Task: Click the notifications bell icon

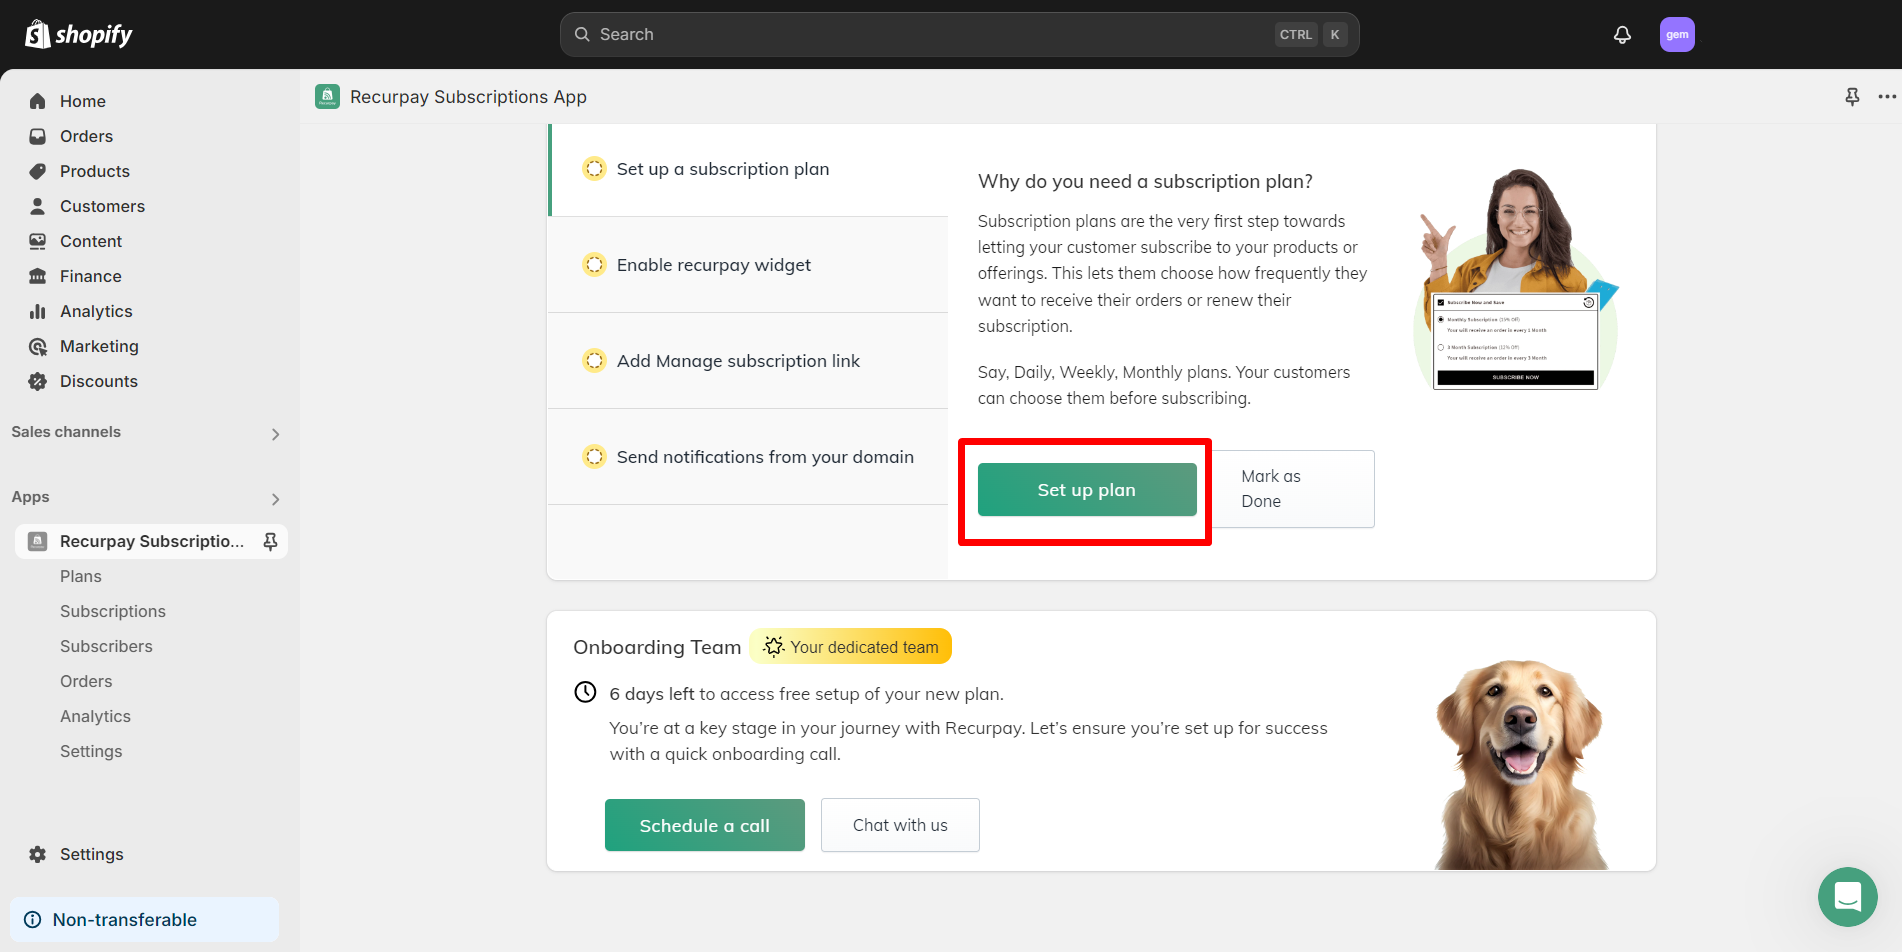Action: 1622,35
